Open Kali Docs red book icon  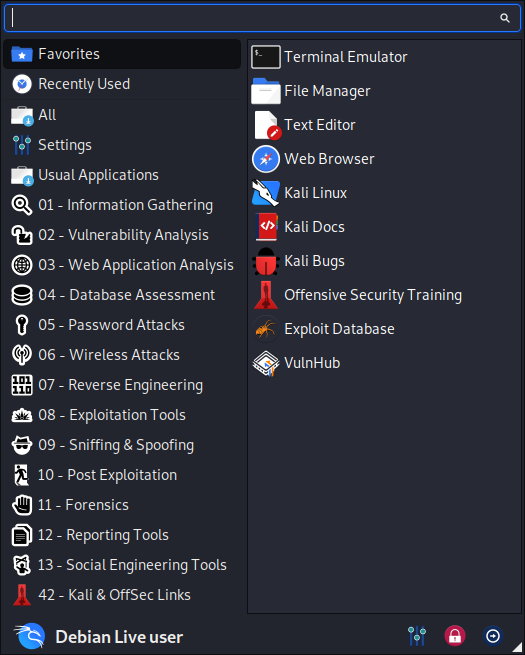click(266, 227)
